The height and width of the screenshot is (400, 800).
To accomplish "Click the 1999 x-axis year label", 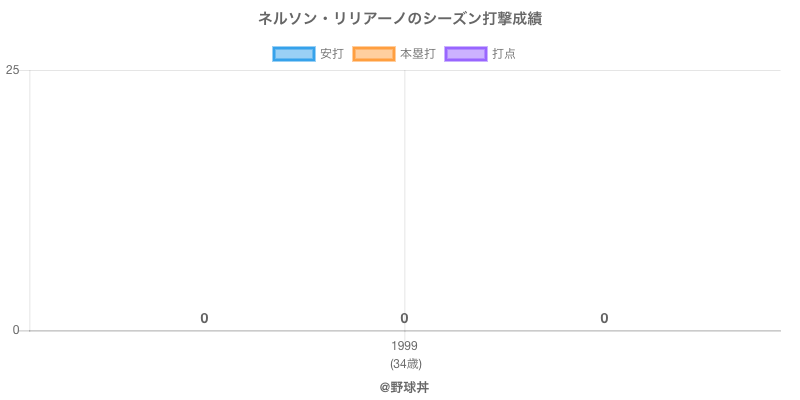I will 404,346.
